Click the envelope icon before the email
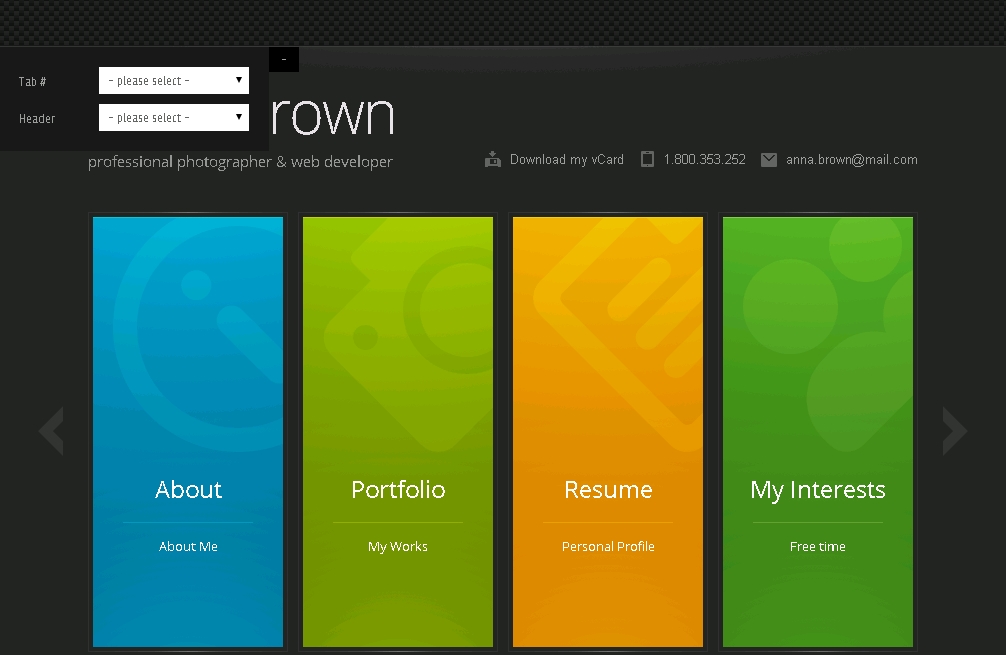This screenshot has width=1006, height=655. tap(768, 159)
